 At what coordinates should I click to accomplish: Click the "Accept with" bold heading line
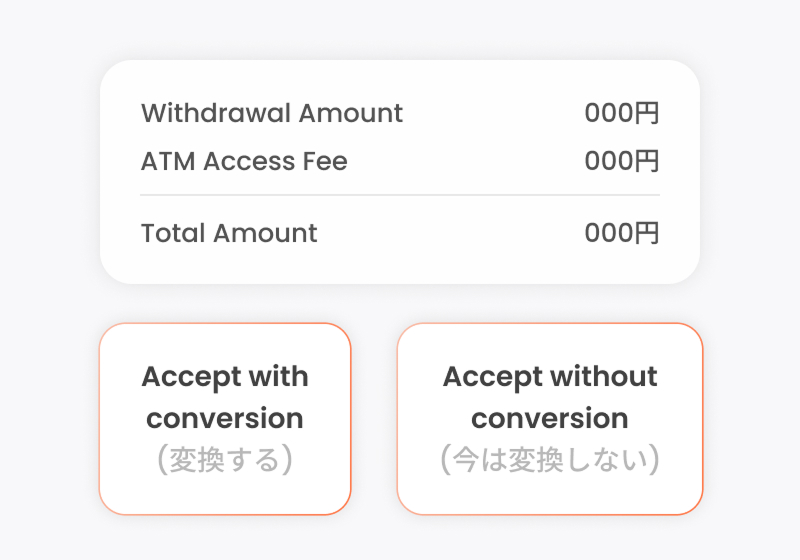[225, 377]
